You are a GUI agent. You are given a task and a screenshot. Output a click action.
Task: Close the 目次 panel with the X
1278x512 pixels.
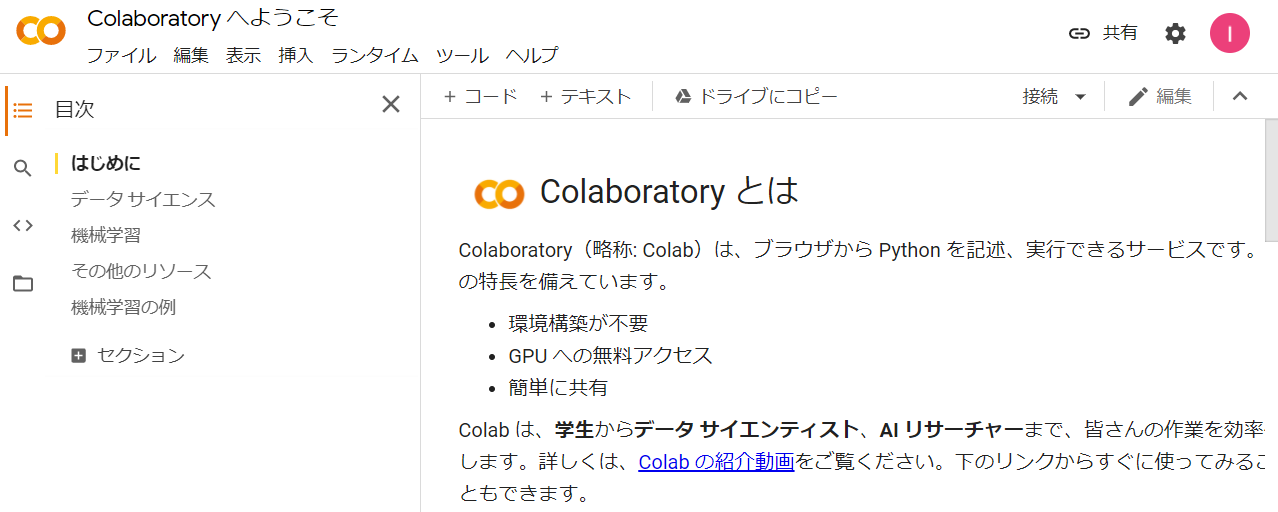391,104
